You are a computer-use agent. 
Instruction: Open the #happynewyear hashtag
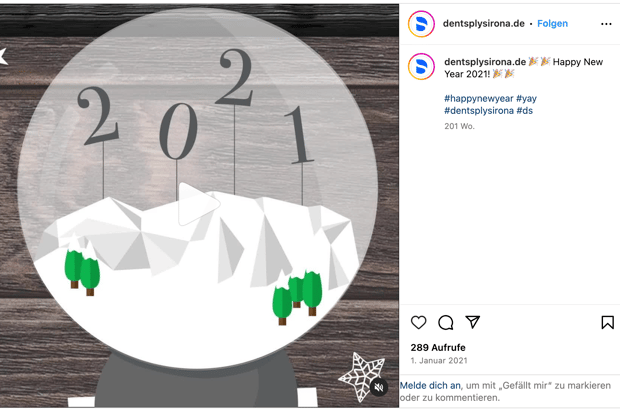478,98
